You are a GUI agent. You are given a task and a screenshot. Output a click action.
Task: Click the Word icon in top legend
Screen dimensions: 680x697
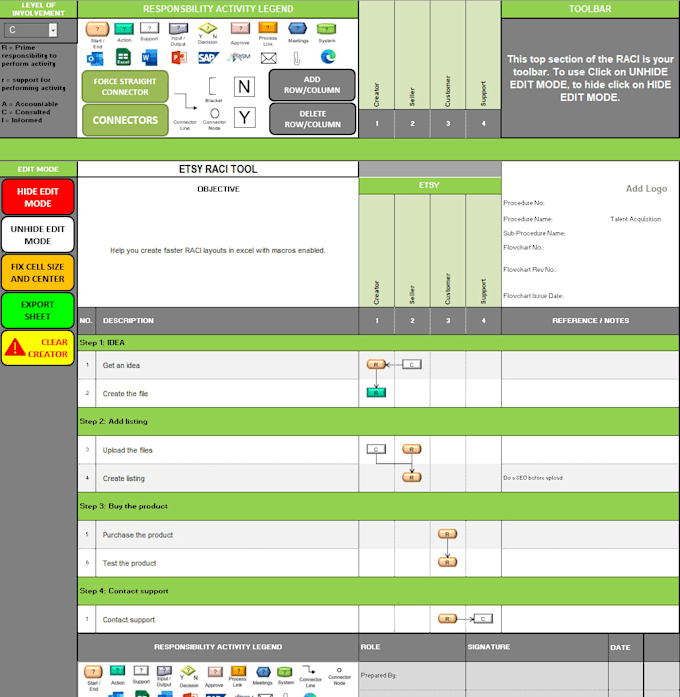pos(149,58)
